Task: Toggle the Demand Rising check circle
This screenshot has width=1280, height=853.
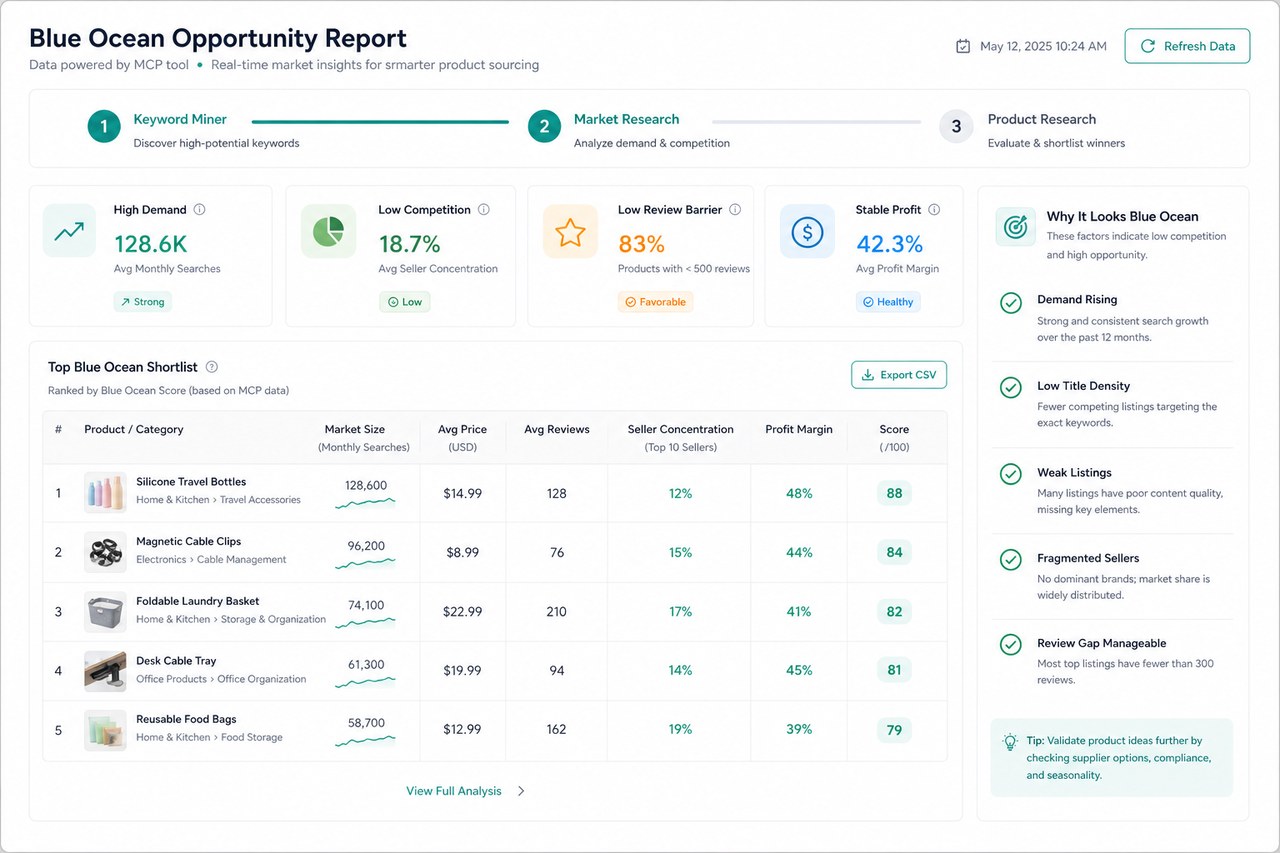Action: click(x=1011, y=302)
